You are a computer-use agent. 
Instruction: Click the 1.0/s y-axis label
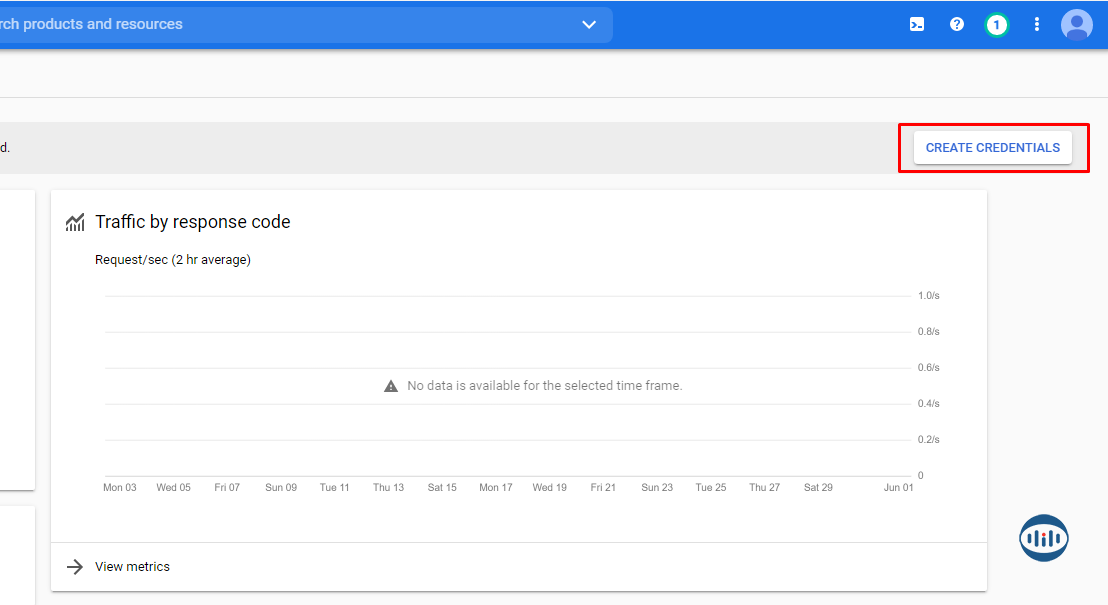(928, 296)
